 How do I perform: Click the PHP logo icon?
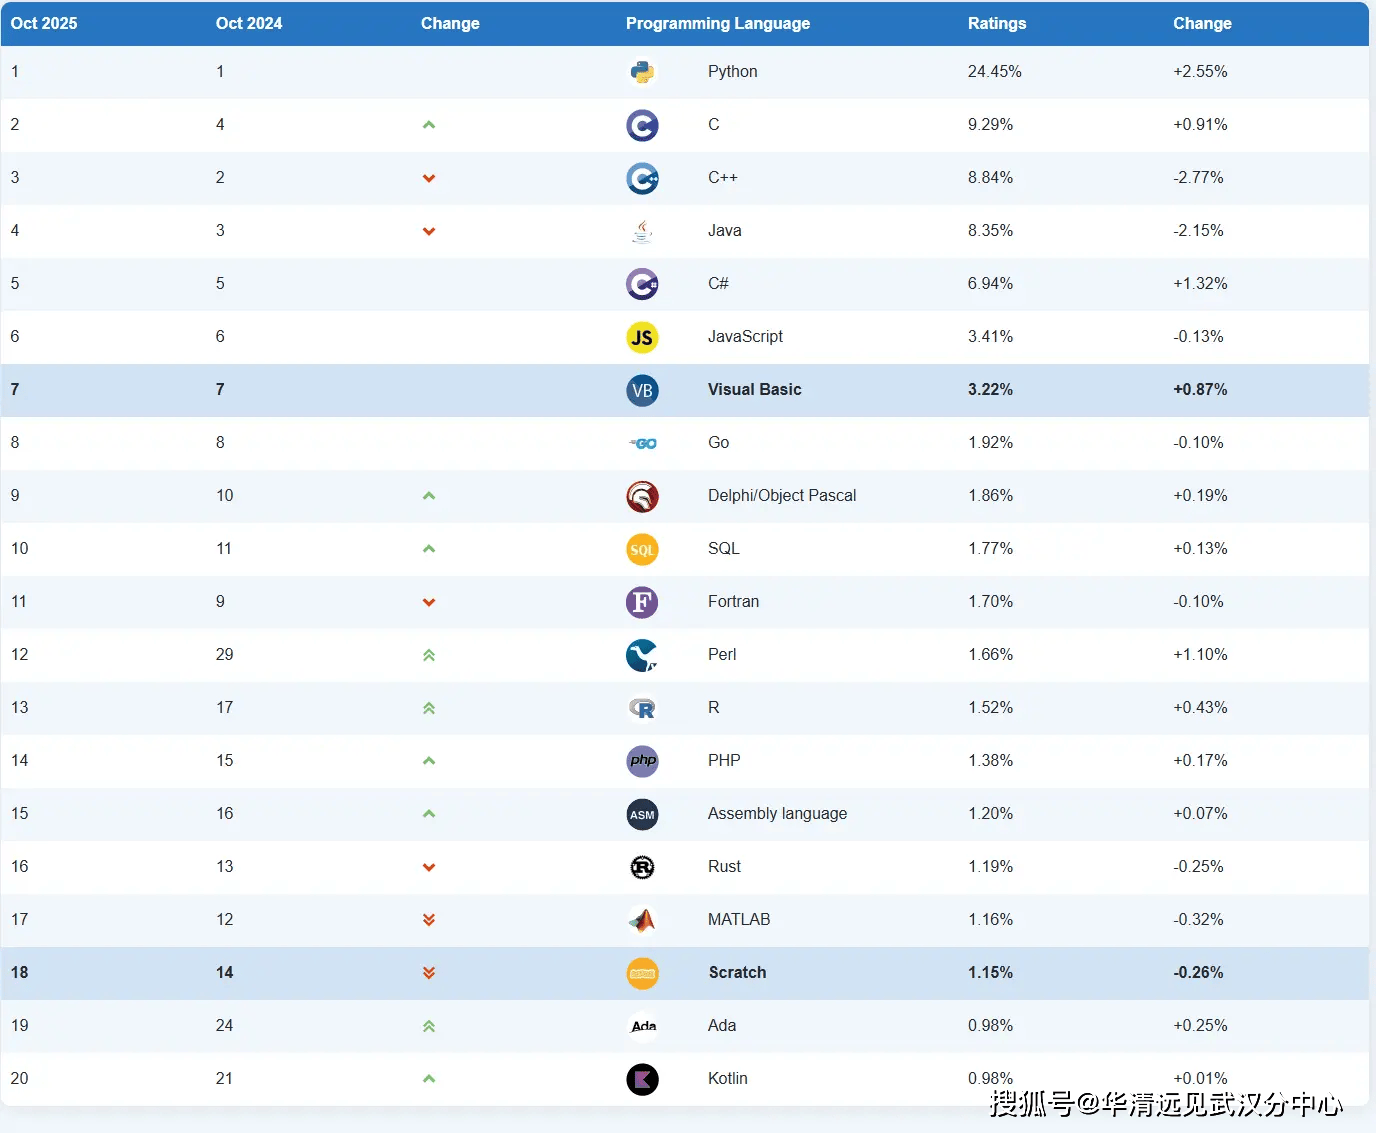click(x=642, y=761)
